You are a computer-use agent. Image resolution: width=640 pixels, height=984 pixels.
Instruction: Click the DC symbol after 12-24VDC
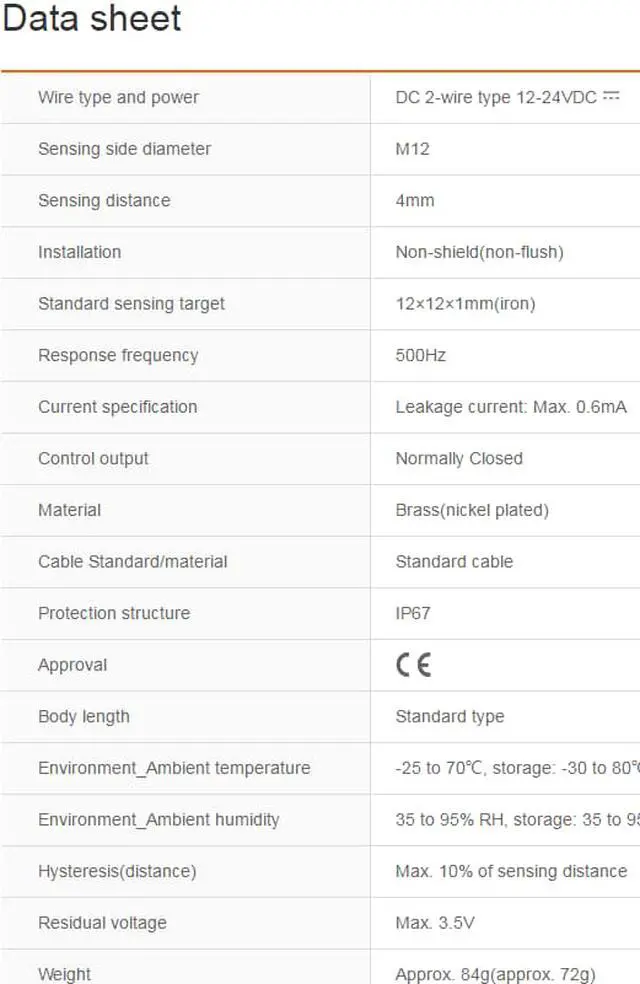pos(612,96)
